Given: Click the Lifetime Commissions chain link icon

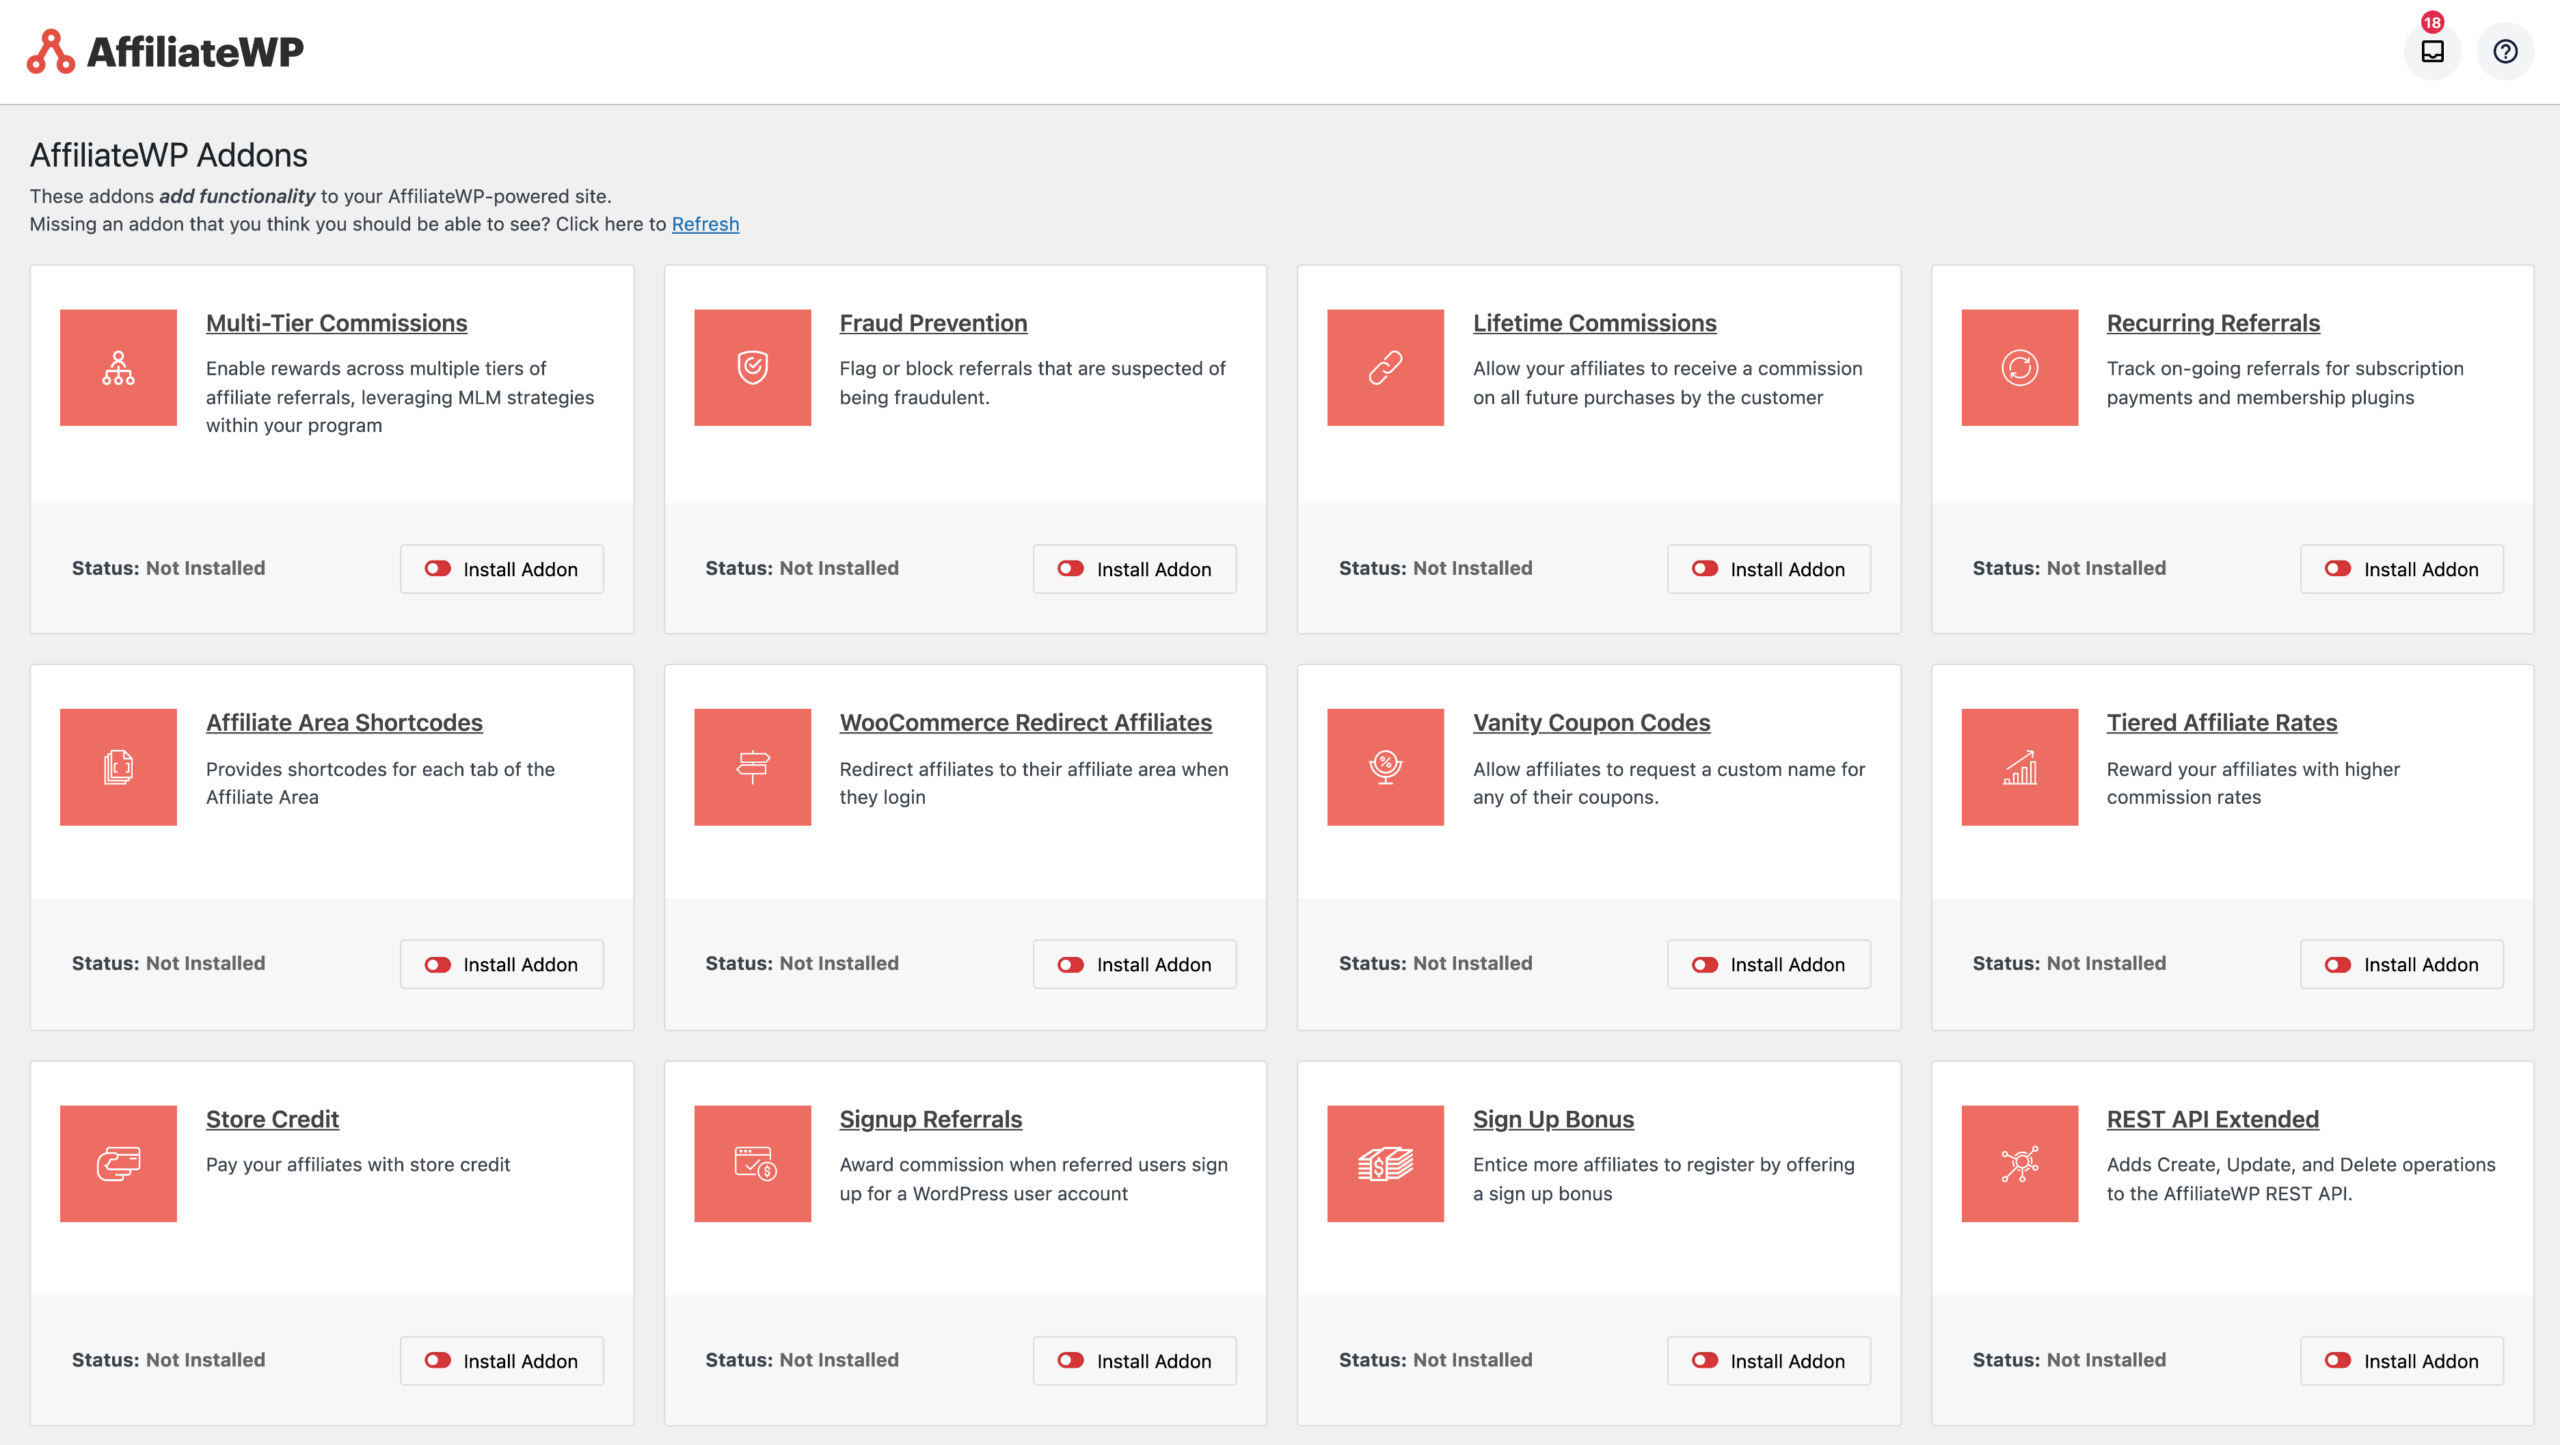Looking at the screenshot, I should 1385,367.
